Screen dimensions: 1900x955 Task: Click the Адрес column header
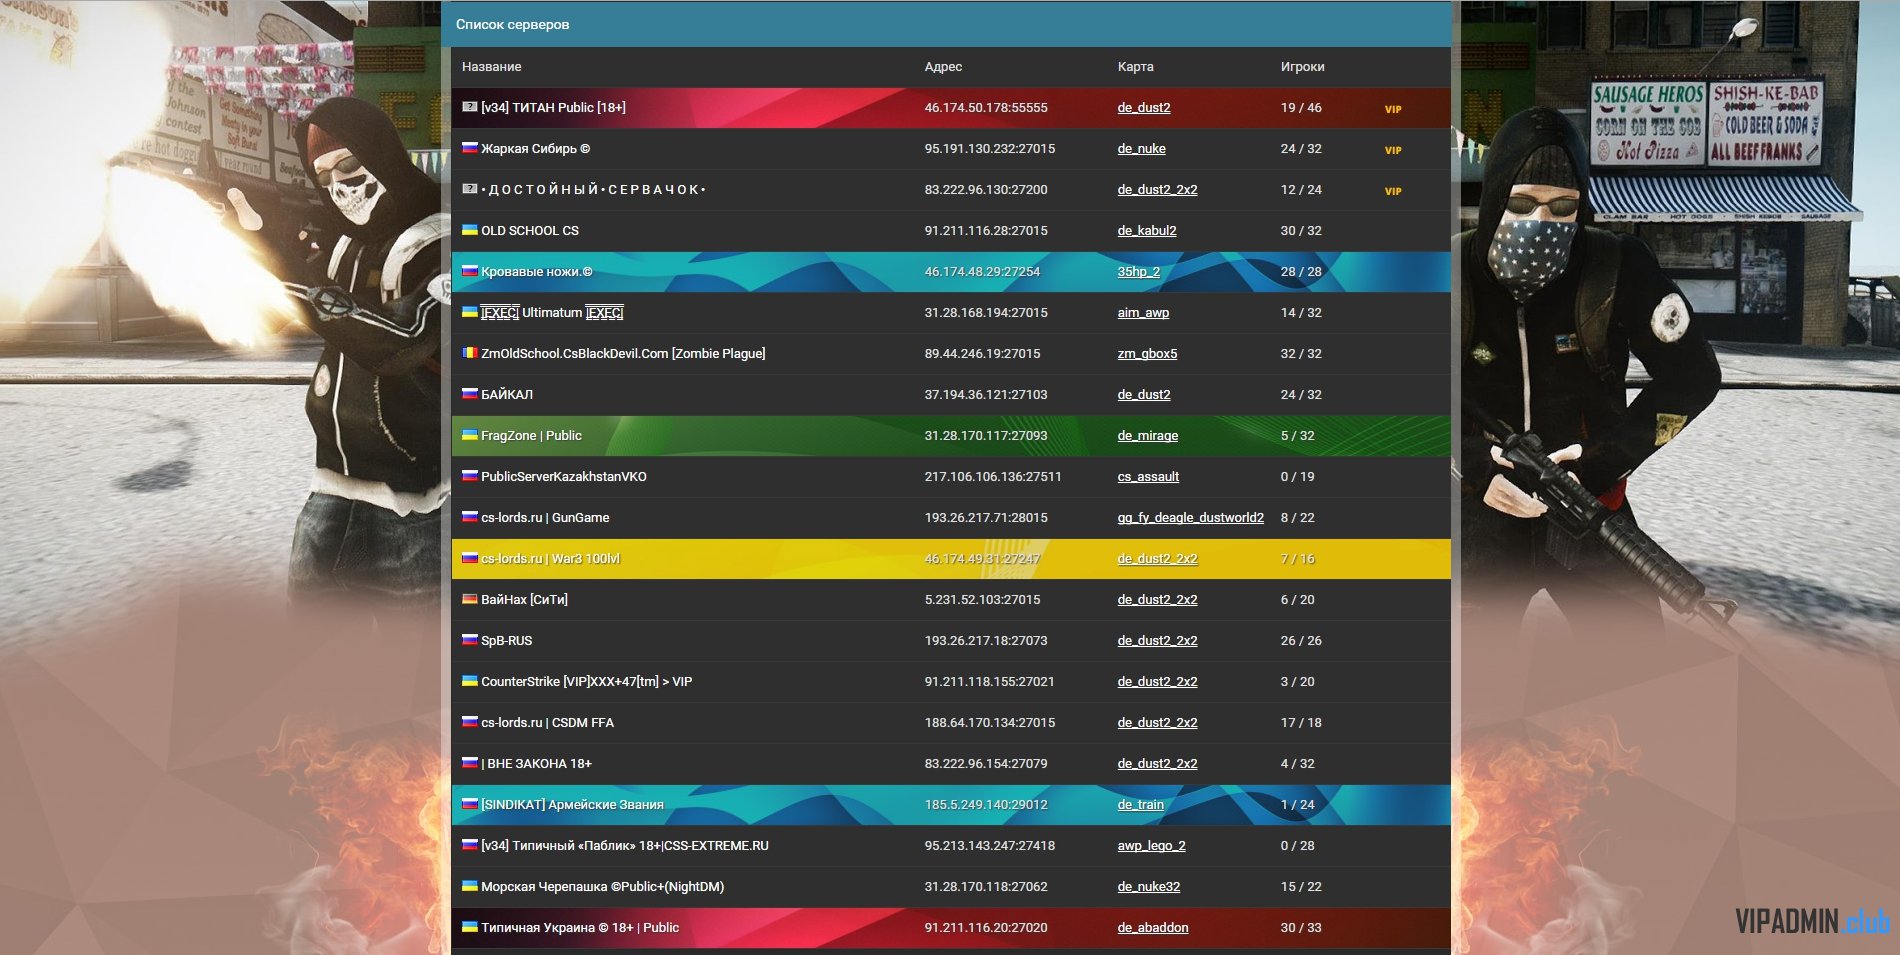pos(943,67)
